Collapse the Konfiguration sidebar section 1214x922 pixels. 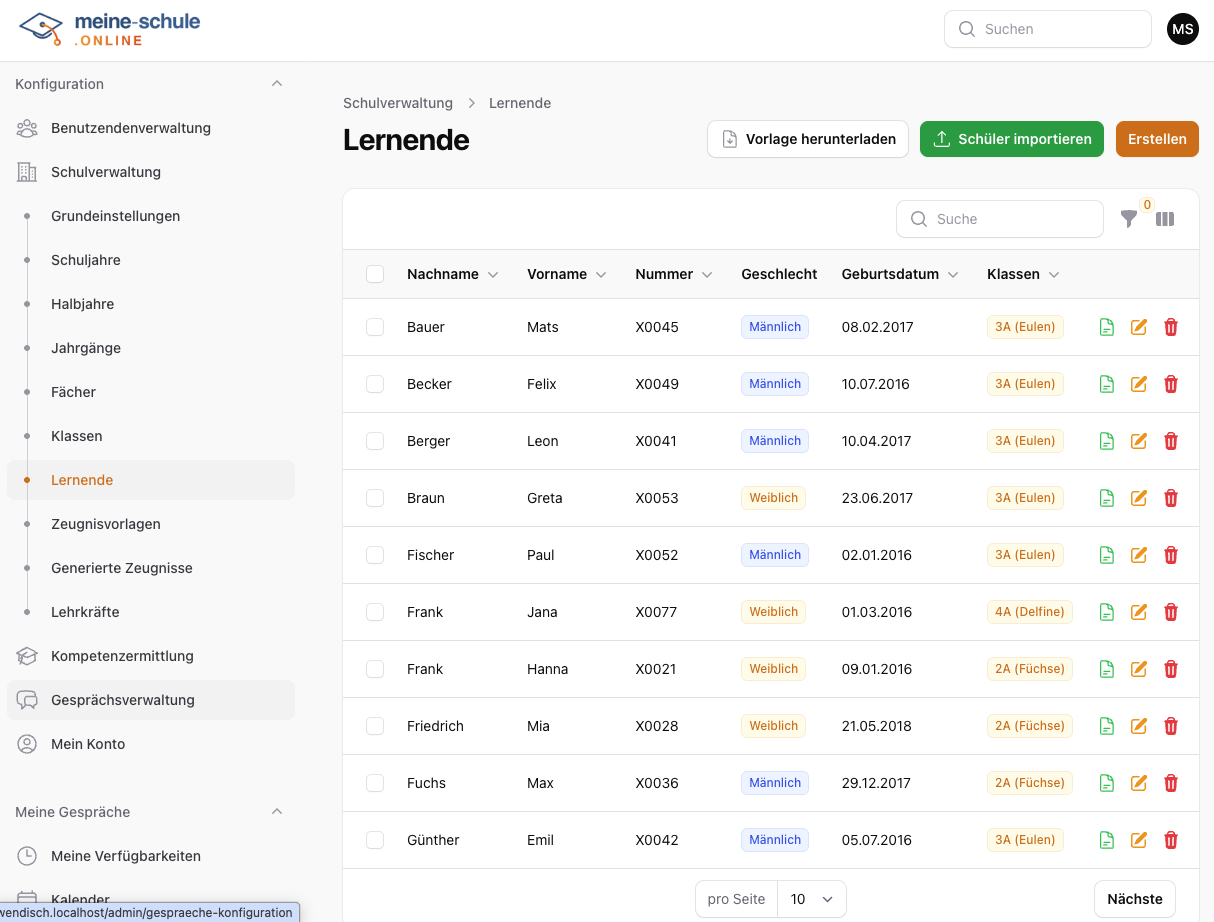click(x=277, y=84)
